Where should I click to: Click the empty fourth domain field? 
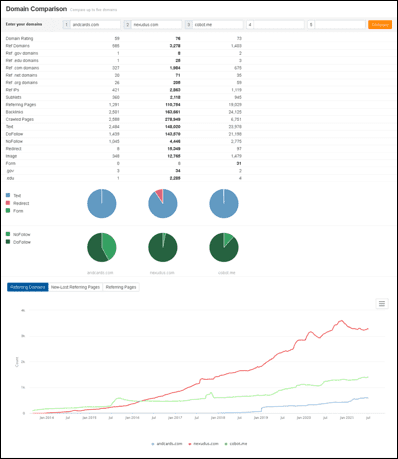click(279, 25)
